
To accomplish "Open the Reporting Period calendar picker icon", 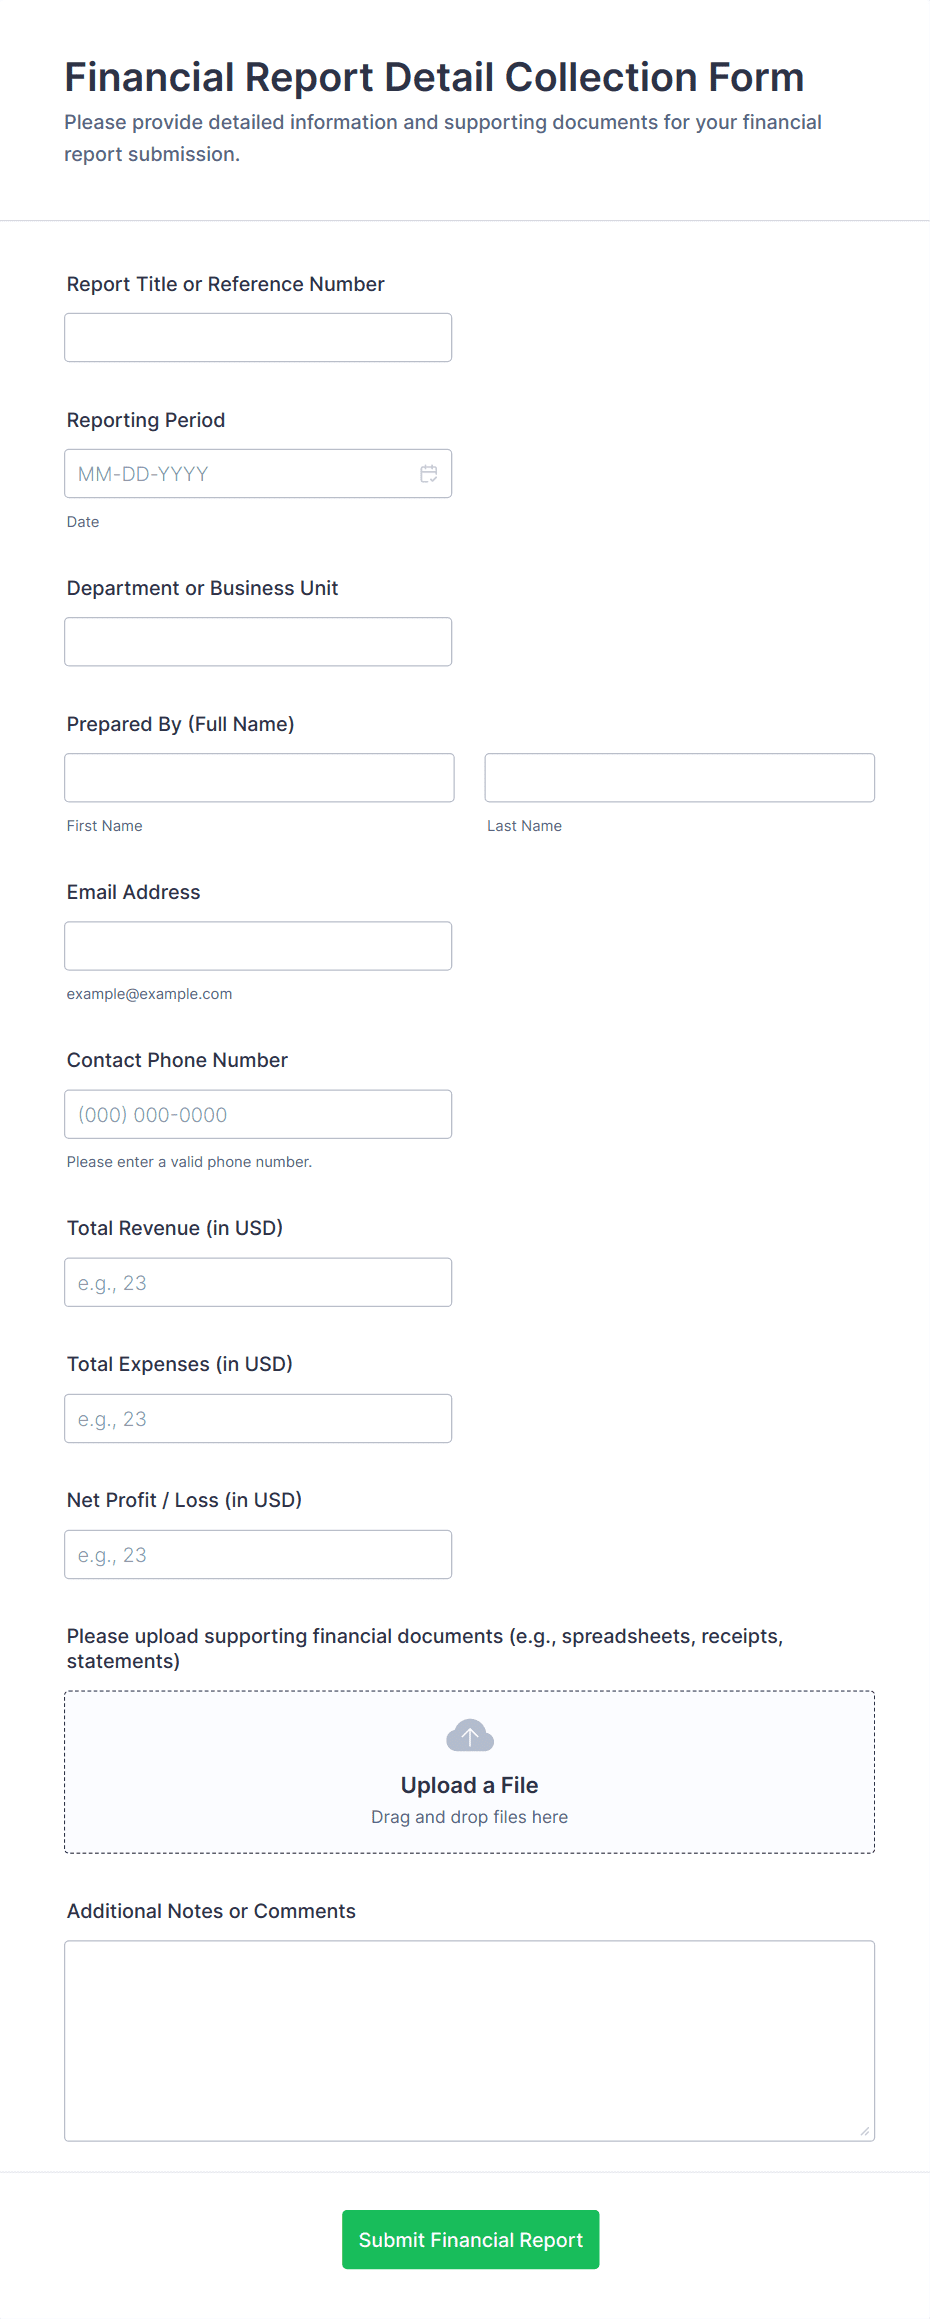I will [429, 474].
